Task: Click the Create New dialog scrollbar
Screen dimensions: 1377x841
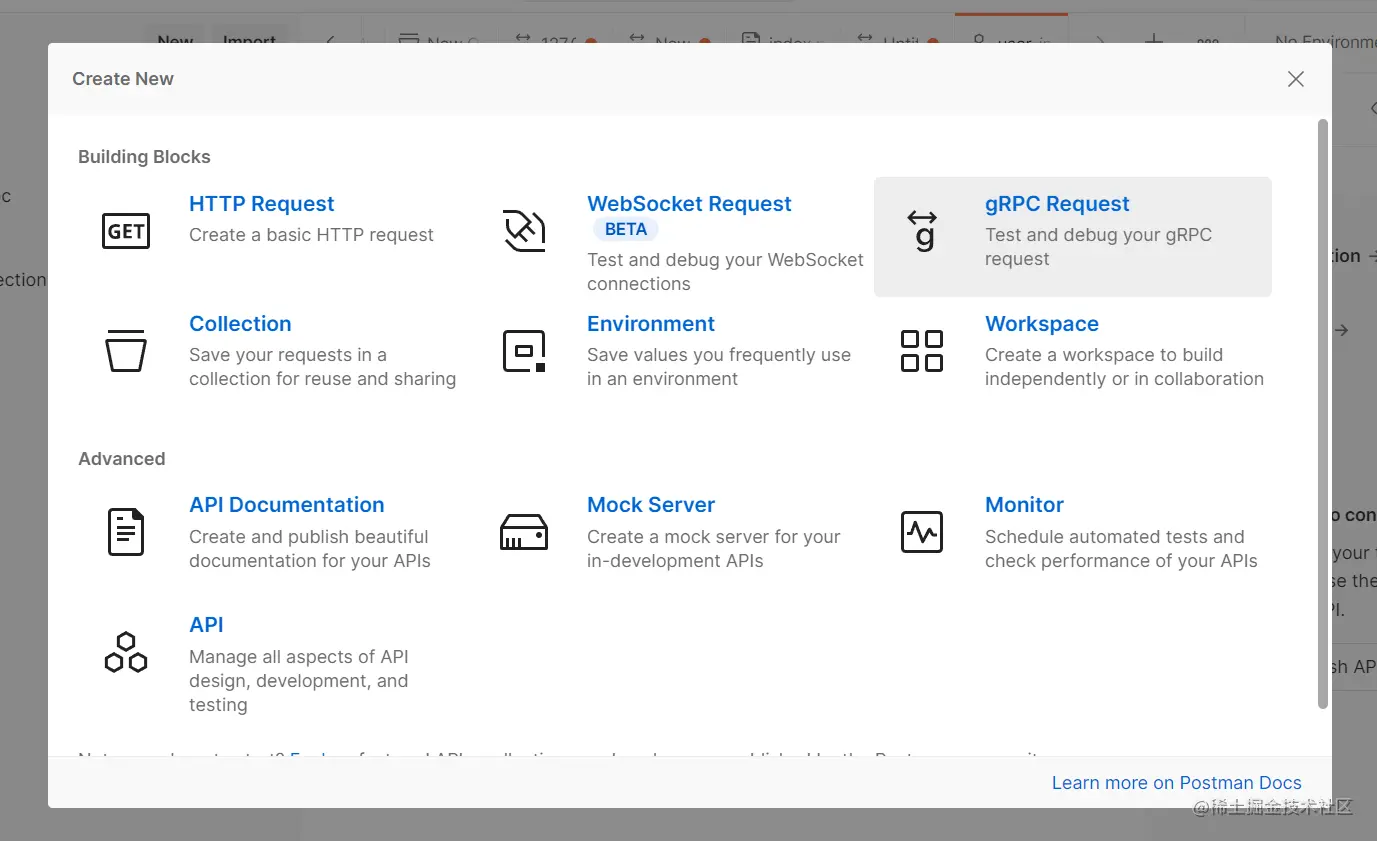Action: point(1323,414)
